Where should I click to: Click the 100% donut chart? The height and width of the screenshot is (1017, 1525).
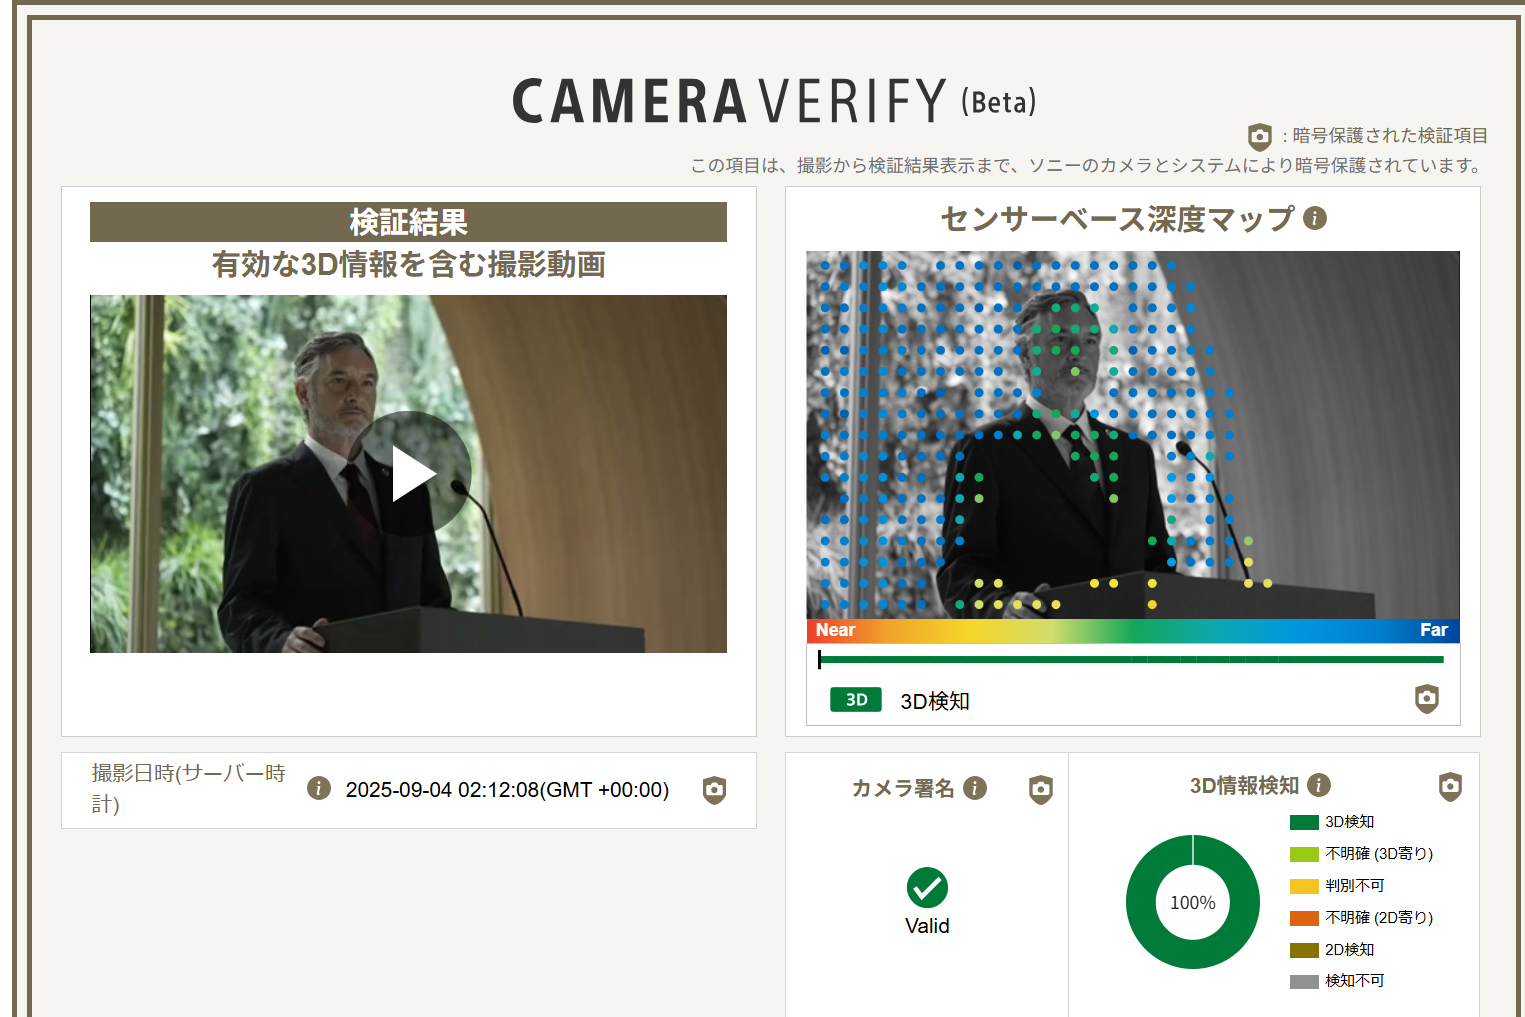(x=1192, y=901)
